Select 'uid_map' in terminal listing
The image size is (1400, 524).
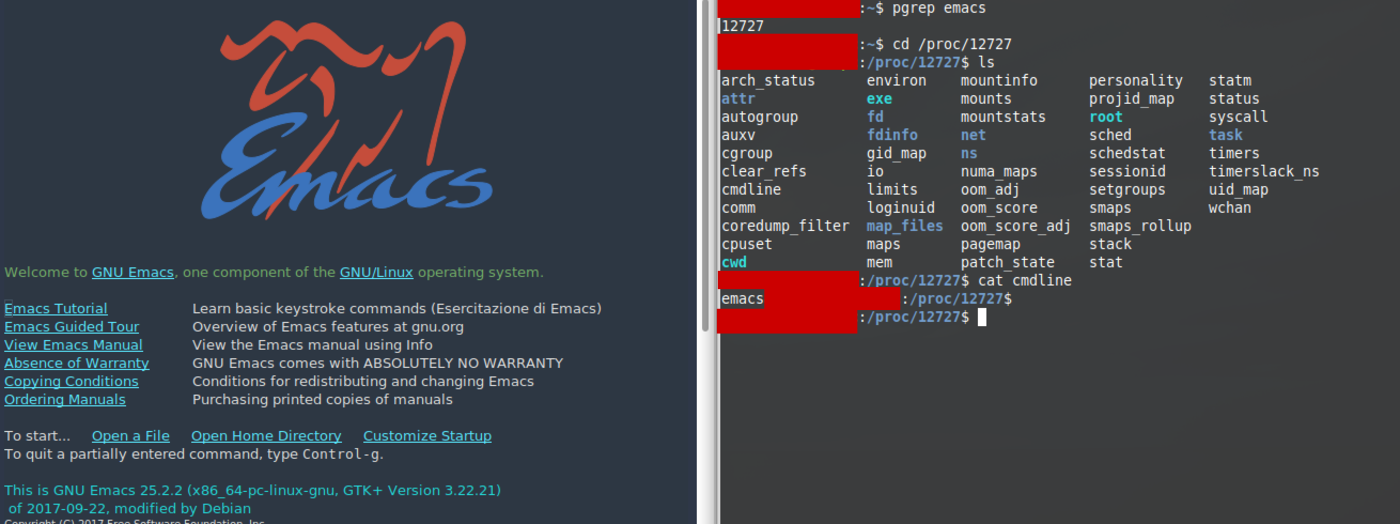(1239, 189)
